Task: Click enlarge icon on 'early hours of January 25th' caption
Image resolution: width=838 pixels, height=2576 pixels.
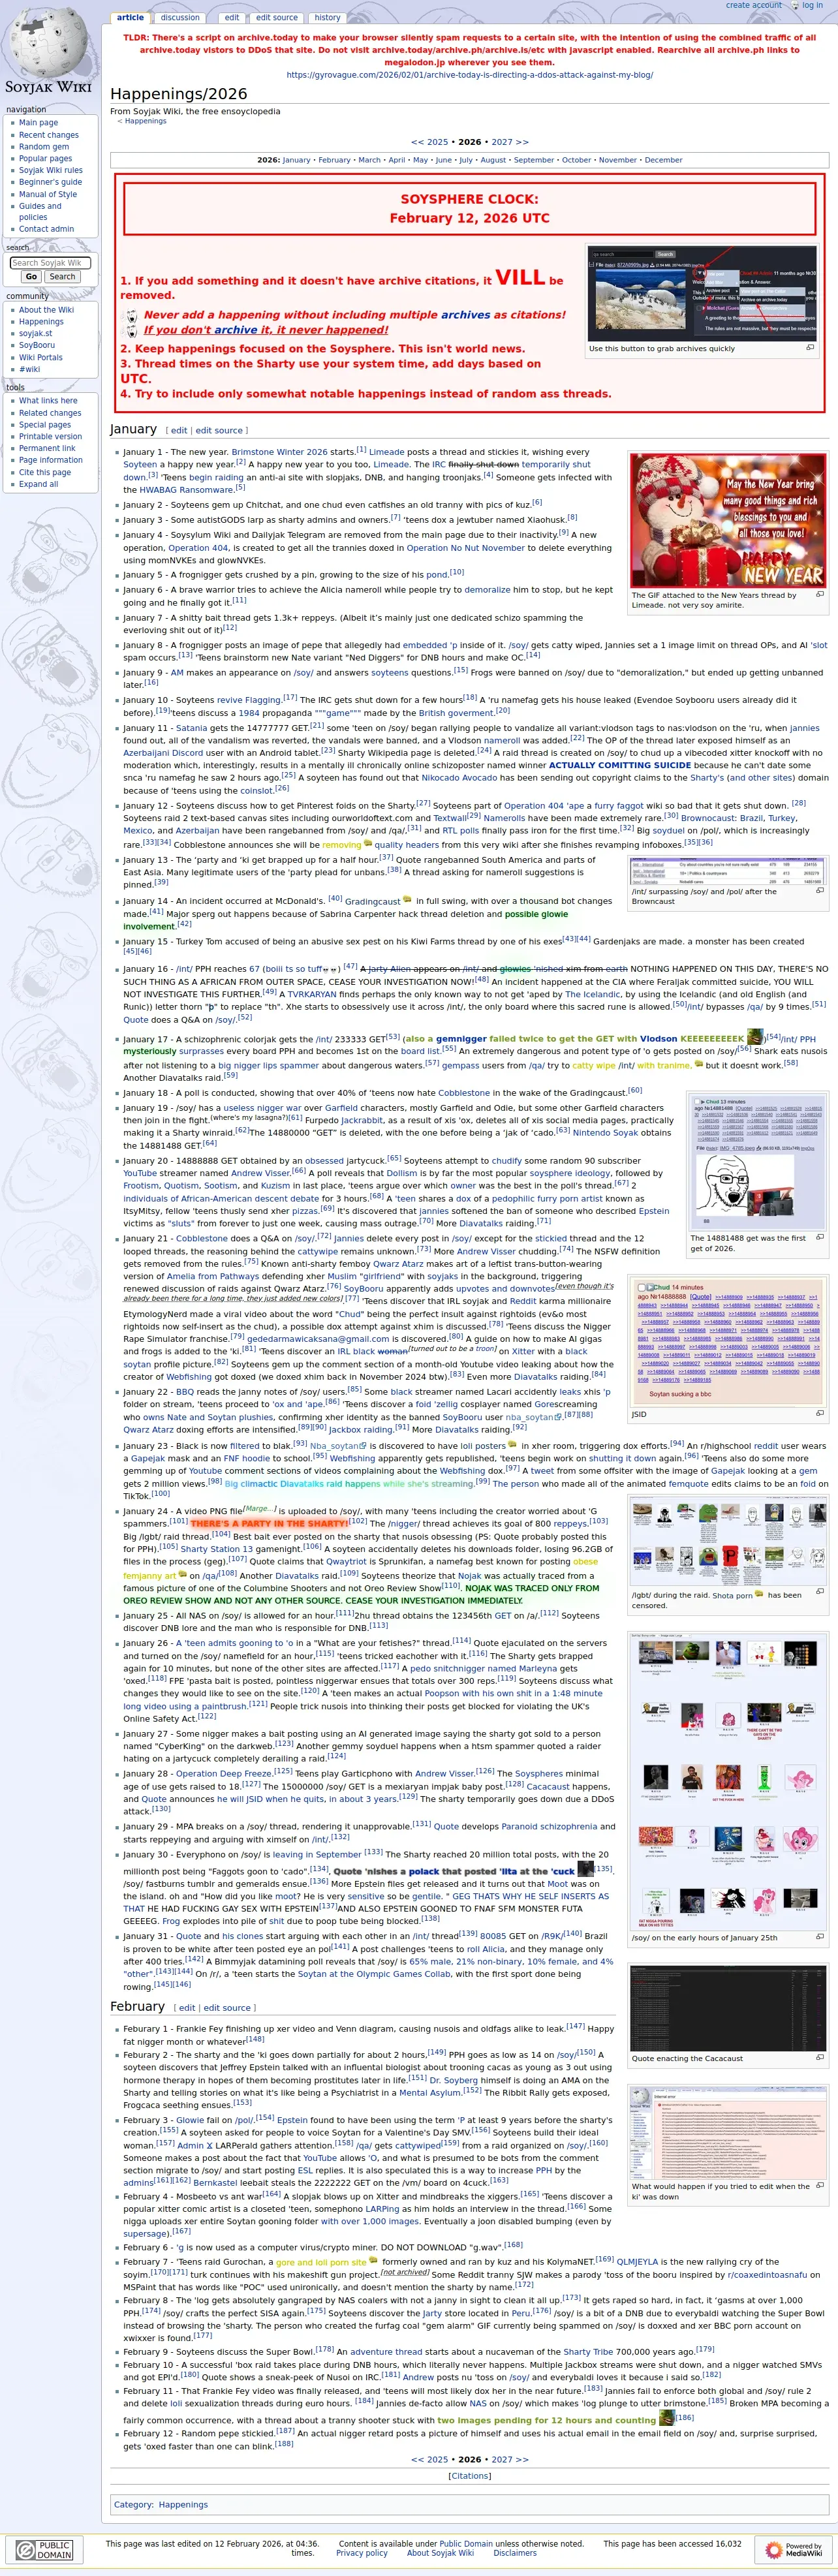Action: pos(819,1937)
